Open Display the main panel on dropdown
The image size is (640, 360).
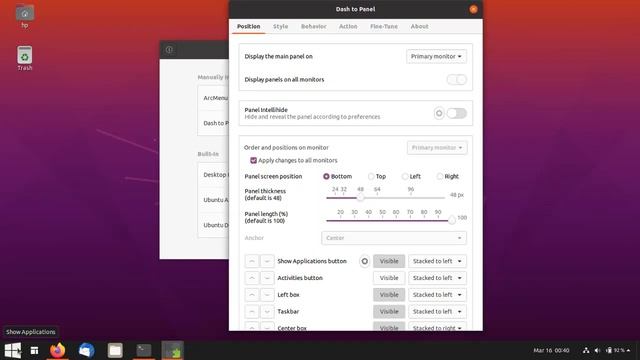[436, 56]
